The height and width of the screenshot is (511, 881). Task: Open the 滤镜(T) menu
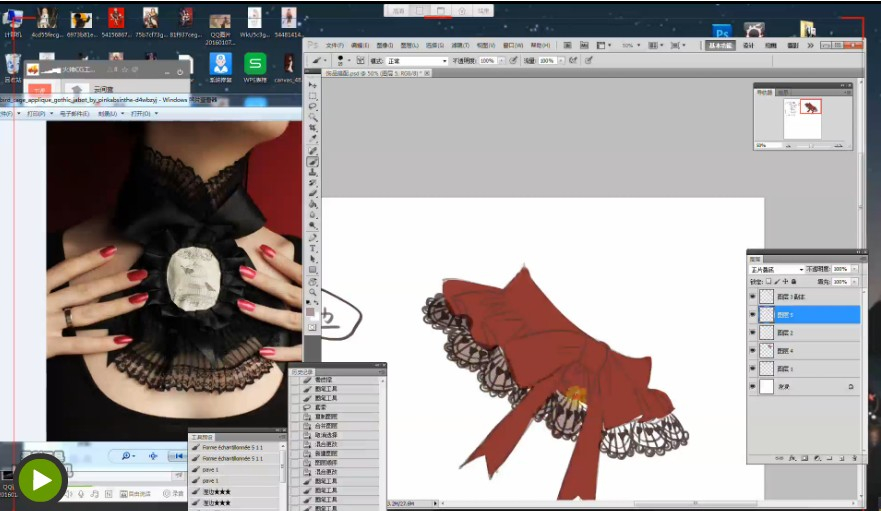(x=460, y=46)
